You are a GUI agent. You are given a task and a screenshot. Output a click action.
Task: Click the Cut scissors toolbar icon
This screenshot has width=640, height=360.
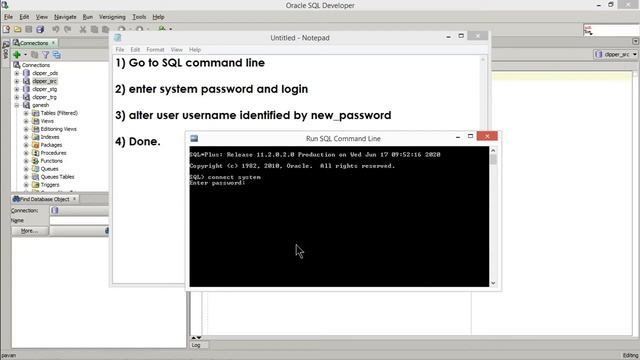pos(83,29)
